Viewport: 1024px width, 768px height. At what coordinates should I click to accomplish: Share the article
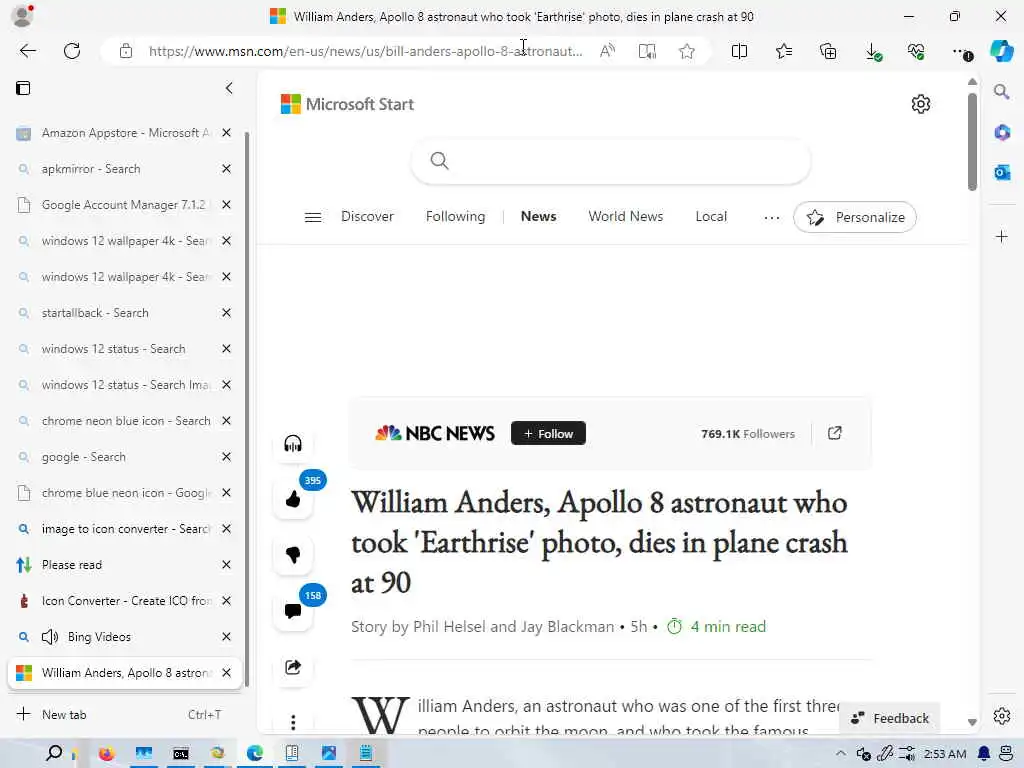pyautogui.click(x=293, y=667)
